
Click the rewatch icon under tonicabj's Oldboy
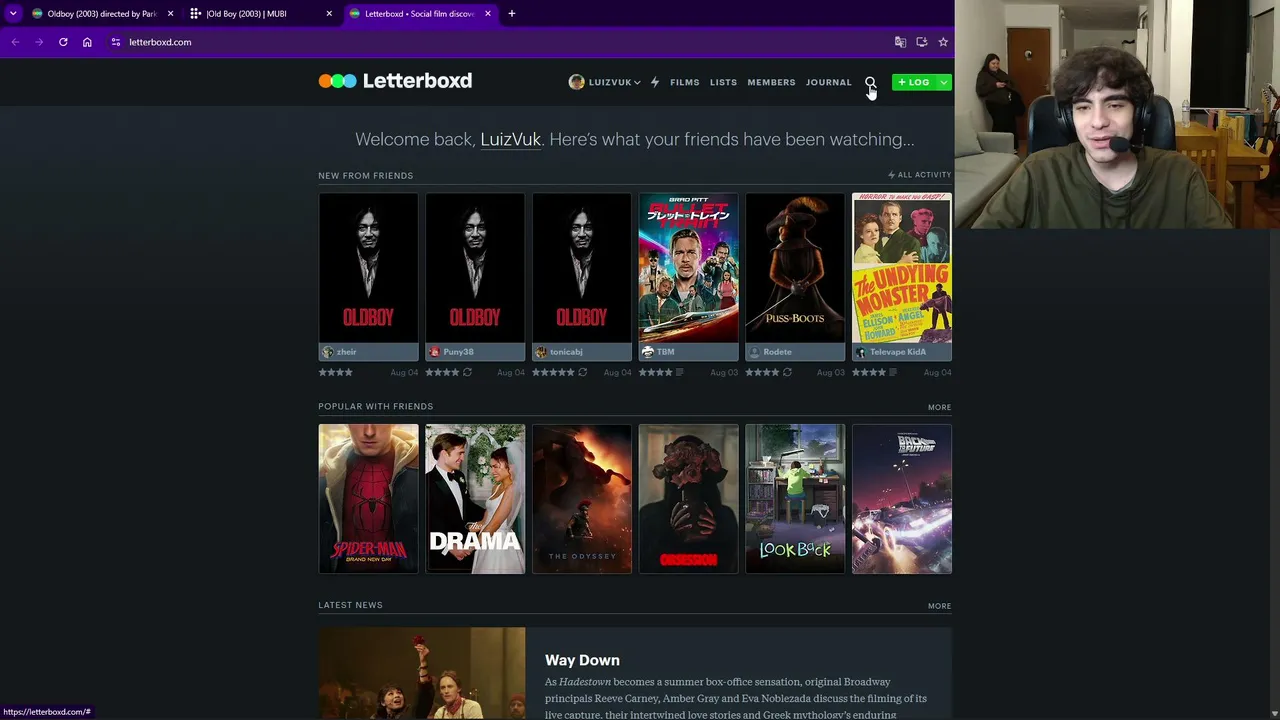(582, 372)
